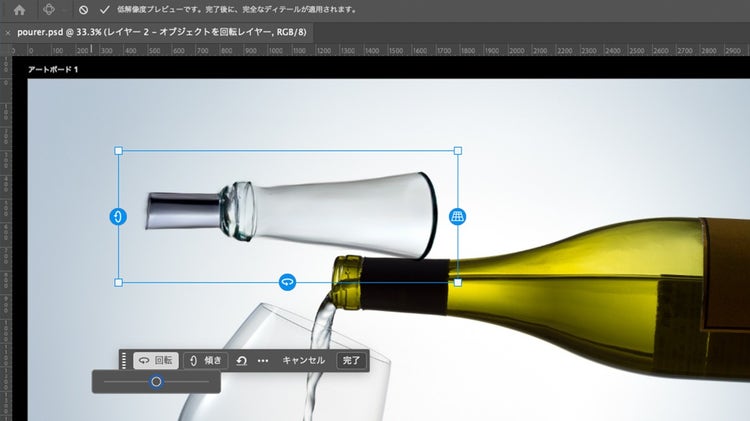This screenshot has width=750, height=421.
Task: Click the キャンセル button
Action: (x=304, y=360)
